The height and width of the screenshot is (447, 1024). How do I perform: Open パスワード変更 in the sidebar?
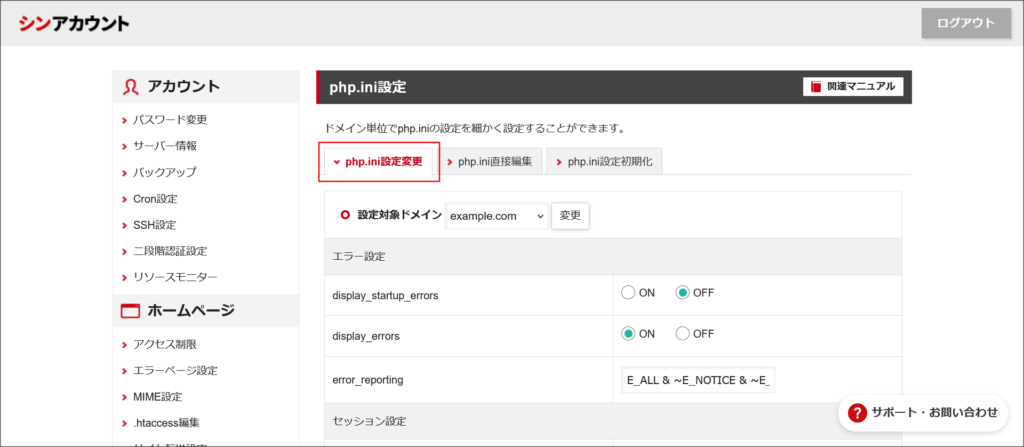(170, 120)
